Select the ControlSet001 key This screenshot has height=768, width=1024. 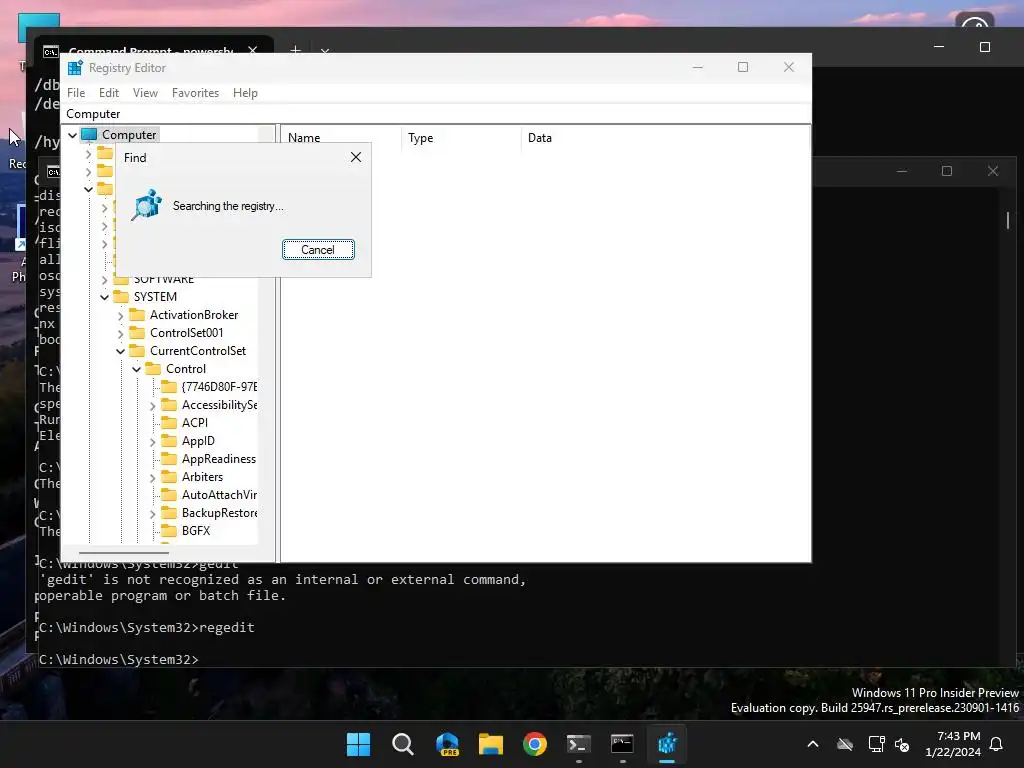click(186, 332)
